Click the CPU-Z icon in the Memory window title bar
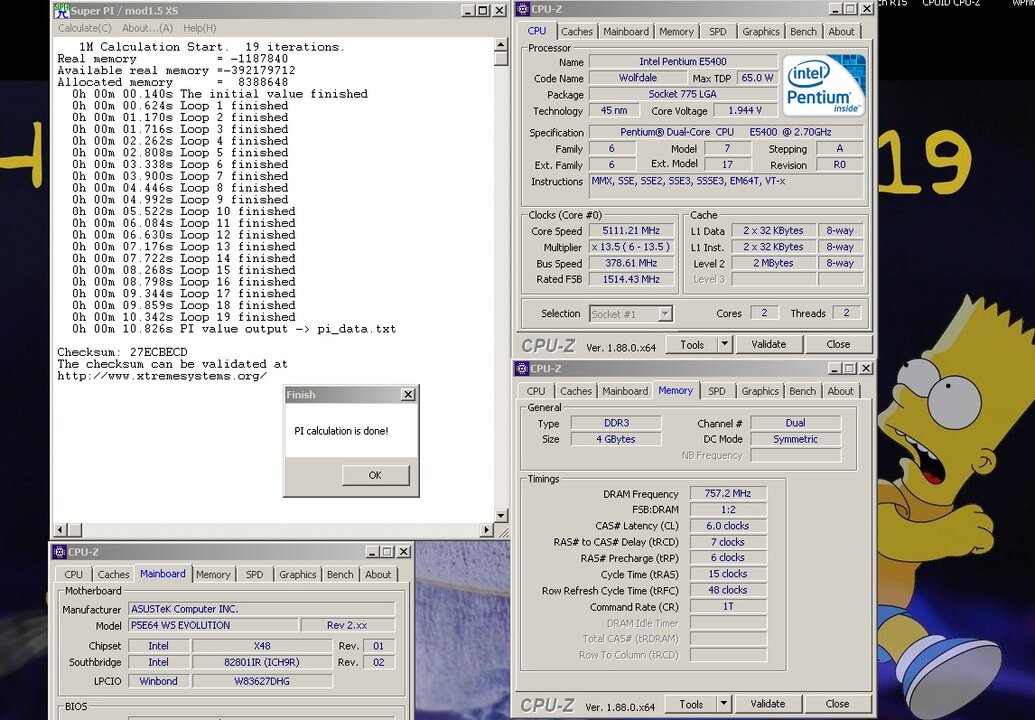Image resolution: width=1035 pixels, height=720 pixels. pyautogui.click(x=522, y=368)
